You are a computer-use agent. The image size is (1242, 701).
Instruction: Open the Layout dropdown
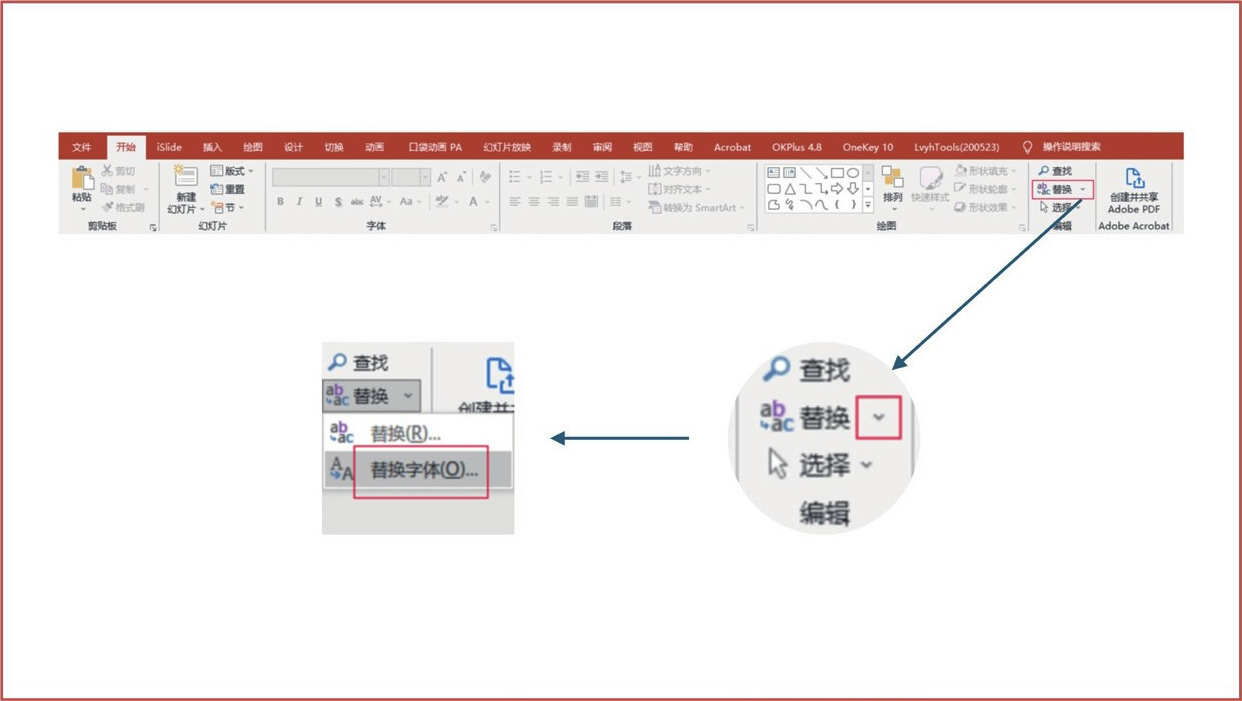[x=232, y=171]
